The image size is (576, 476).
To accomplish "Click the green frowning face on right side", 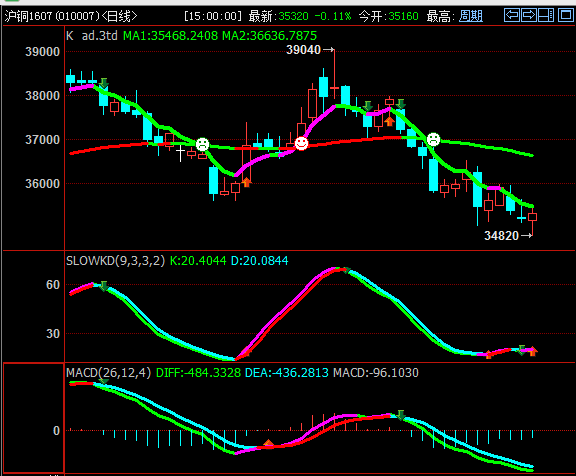I will pos(433,140).
